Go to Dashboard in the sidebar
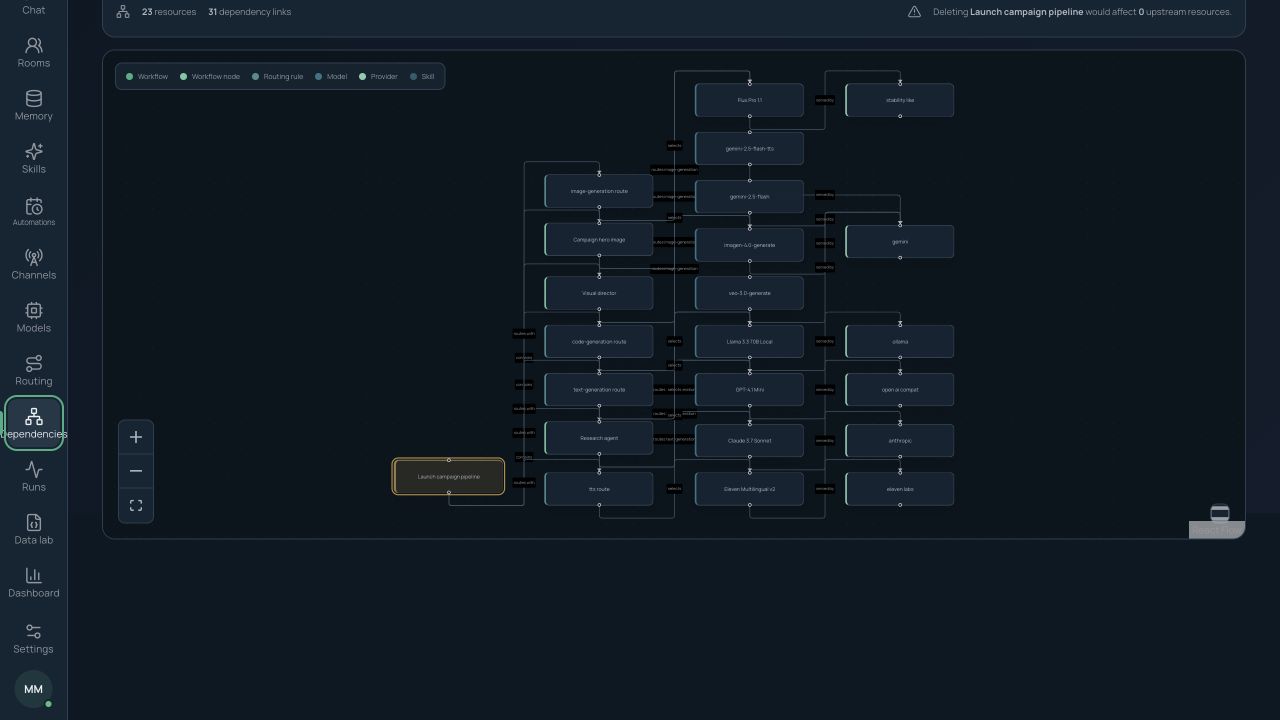This screenshot has height=720, width=1280. [x=33, y=582]
